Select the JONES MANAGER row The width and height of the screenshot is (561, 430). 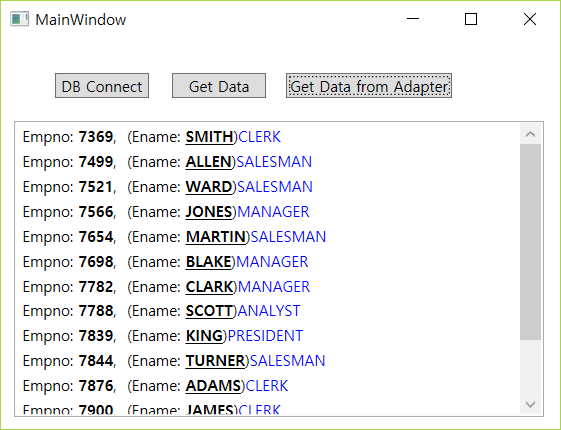pyautogui.click(x=268, y=212)
